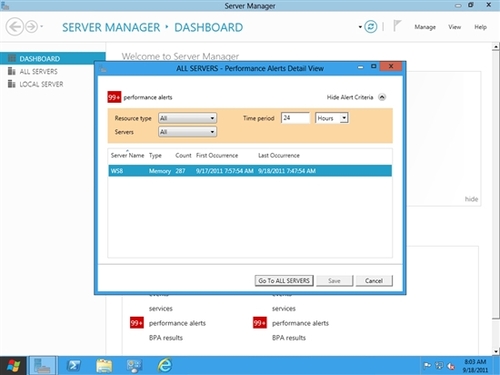Open File Explorer from taskbar
The image size is (500, 375).
click(x=104, y=366)
